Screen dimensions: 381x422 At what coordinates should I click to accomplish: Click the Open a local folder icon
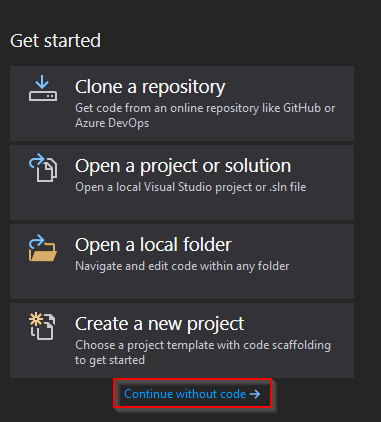tap(43, 248)
